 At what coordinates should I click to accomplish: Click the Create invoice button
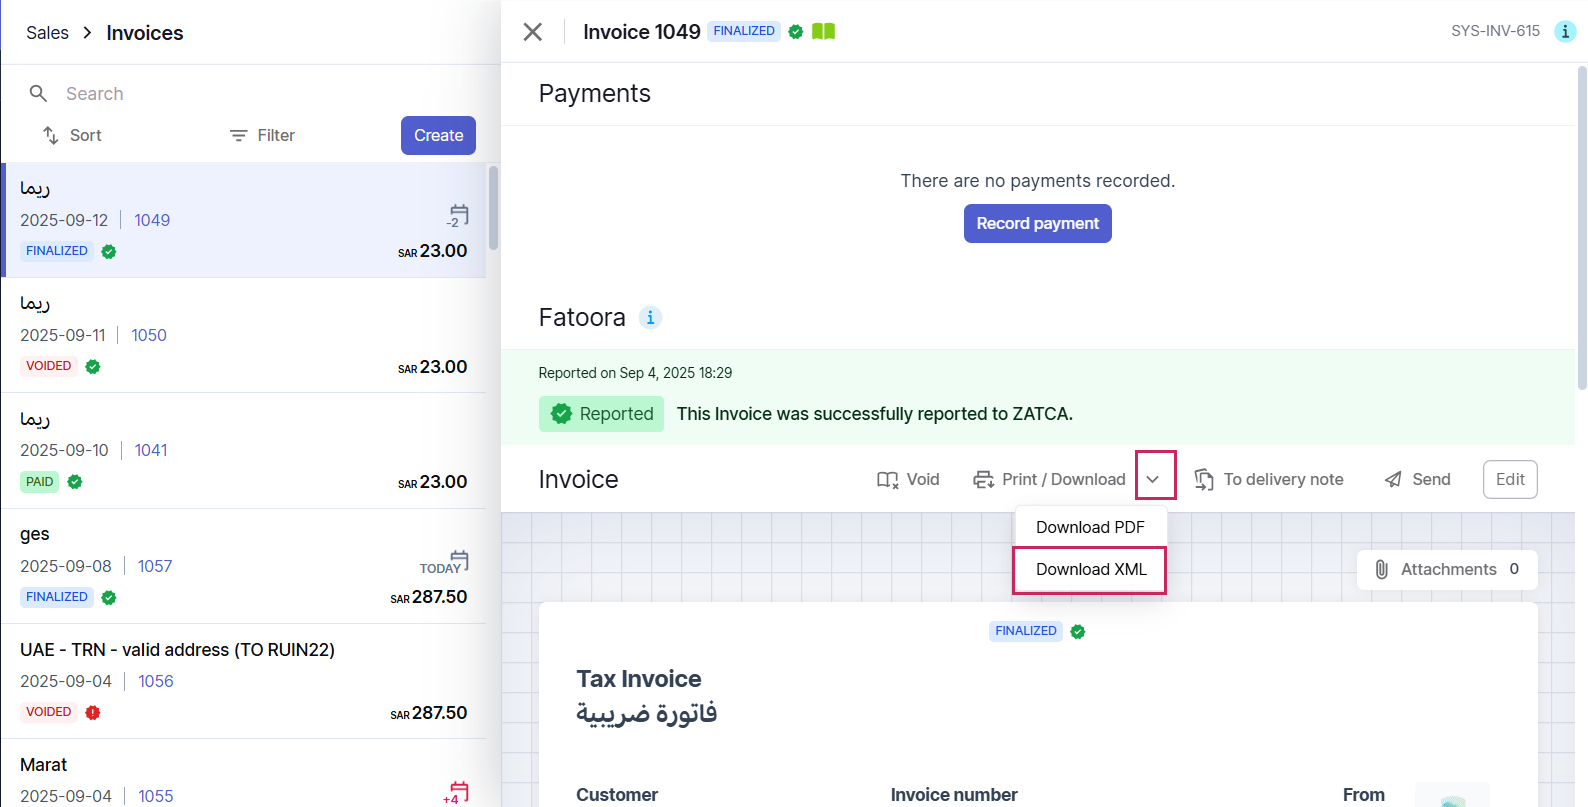[438, 136]
